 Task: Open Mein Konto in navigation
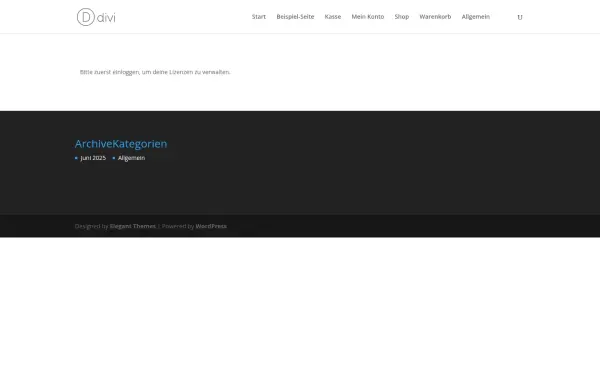pyautogui.click(x=368, y=16)
